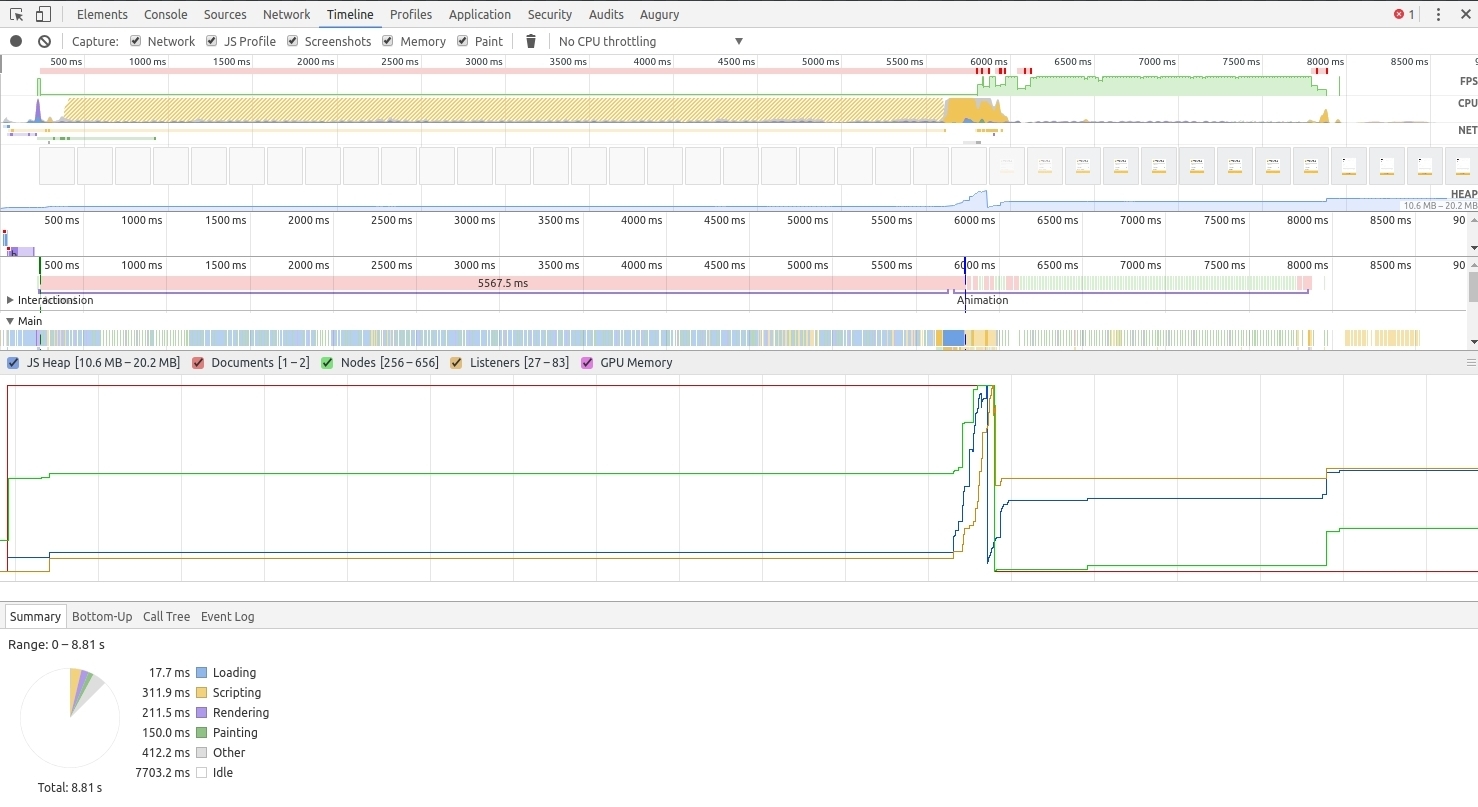Click the memory pane drag handle icon
Image resolution: width=1478 pixels, height=807 pixels.
click(x=1471, y=363)
